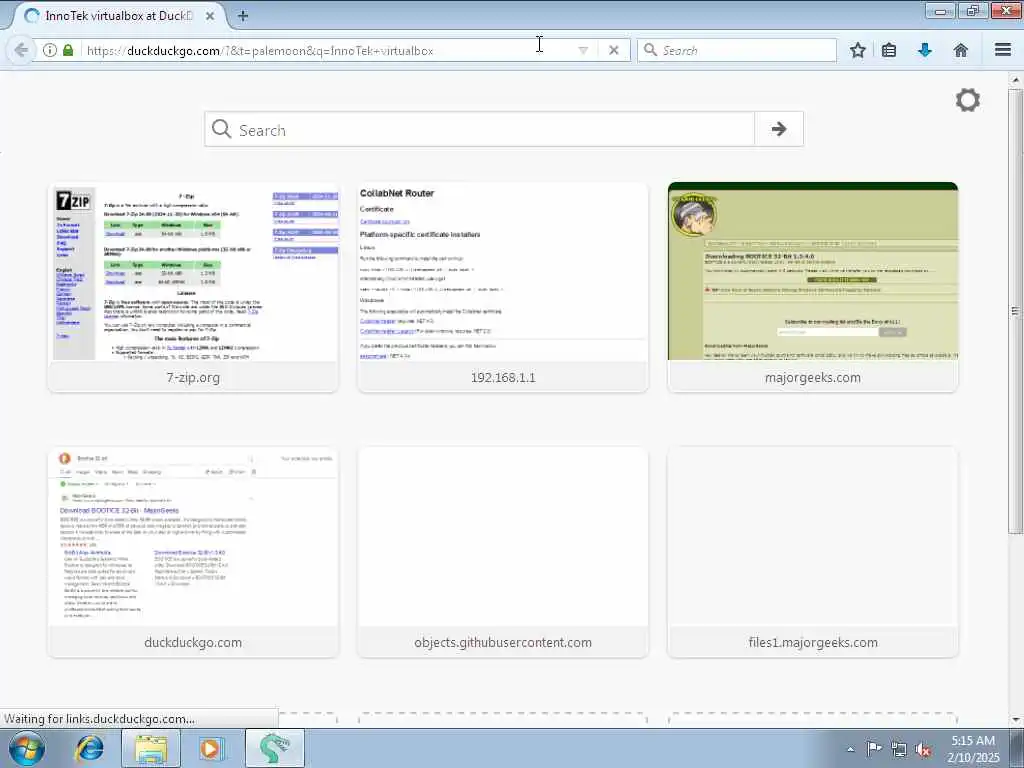
Task: Click the vertical scrollbar thumb
Action: [1015, 311]
